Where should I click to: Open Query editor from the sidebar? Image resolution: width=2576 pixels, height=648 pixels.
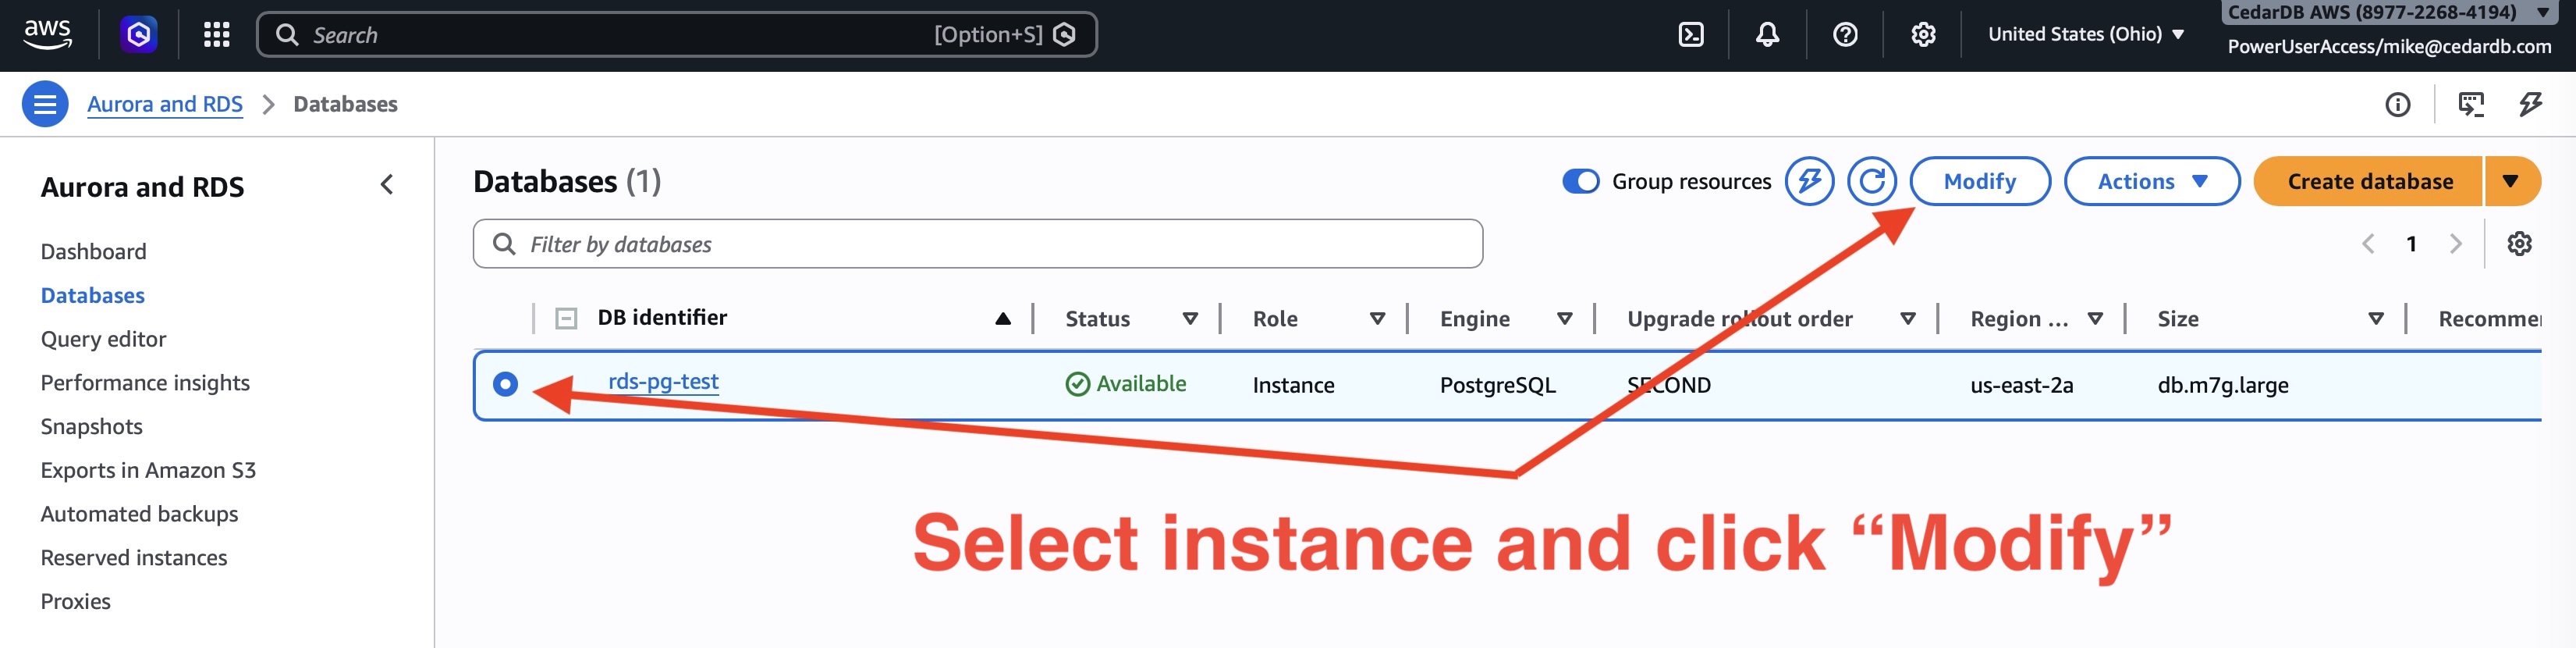point(103,339)
